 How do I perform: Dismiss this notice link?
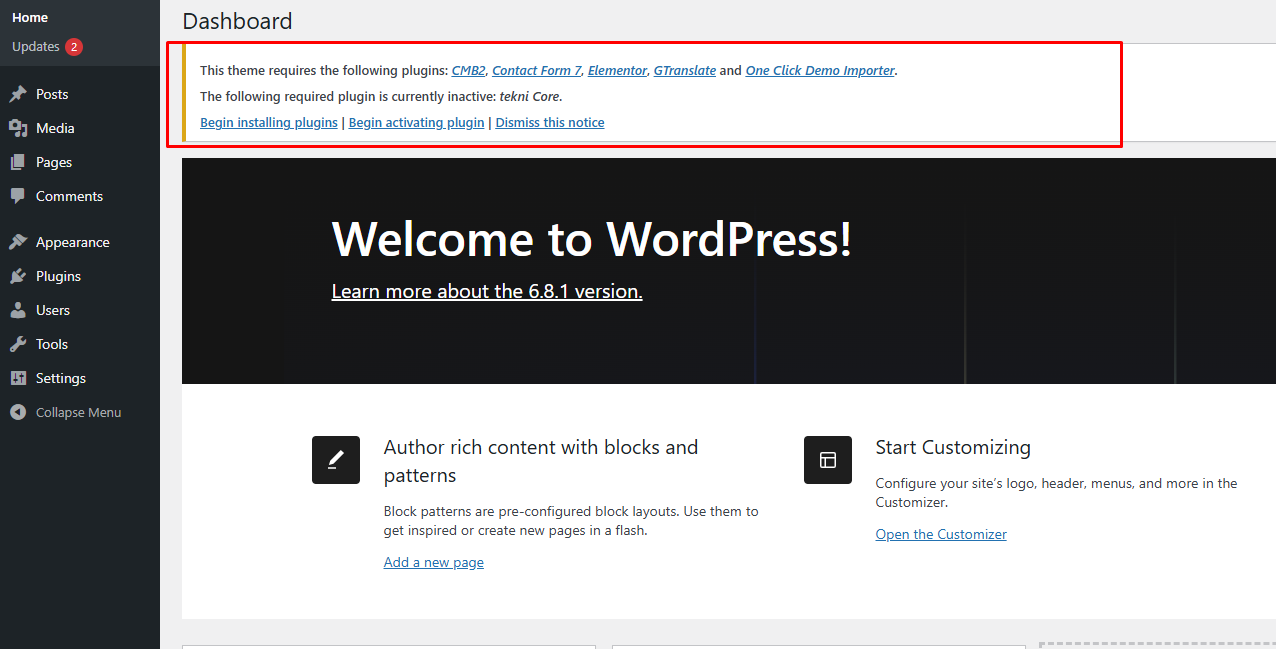click(549, 123)
